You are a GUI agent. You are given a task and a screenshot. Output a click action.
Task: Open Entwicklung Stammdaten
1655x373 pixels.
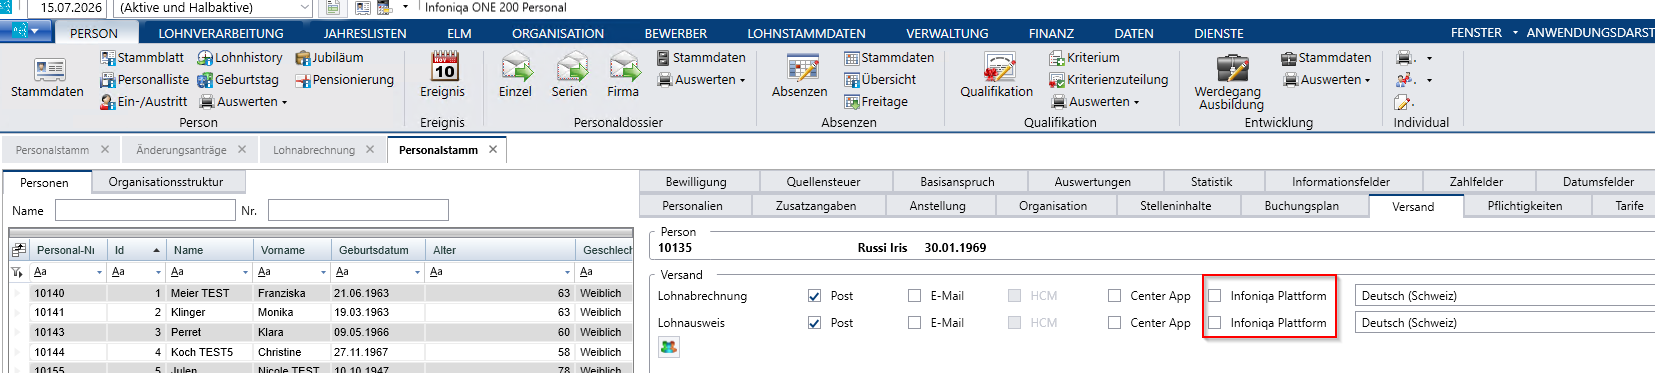1326,58
